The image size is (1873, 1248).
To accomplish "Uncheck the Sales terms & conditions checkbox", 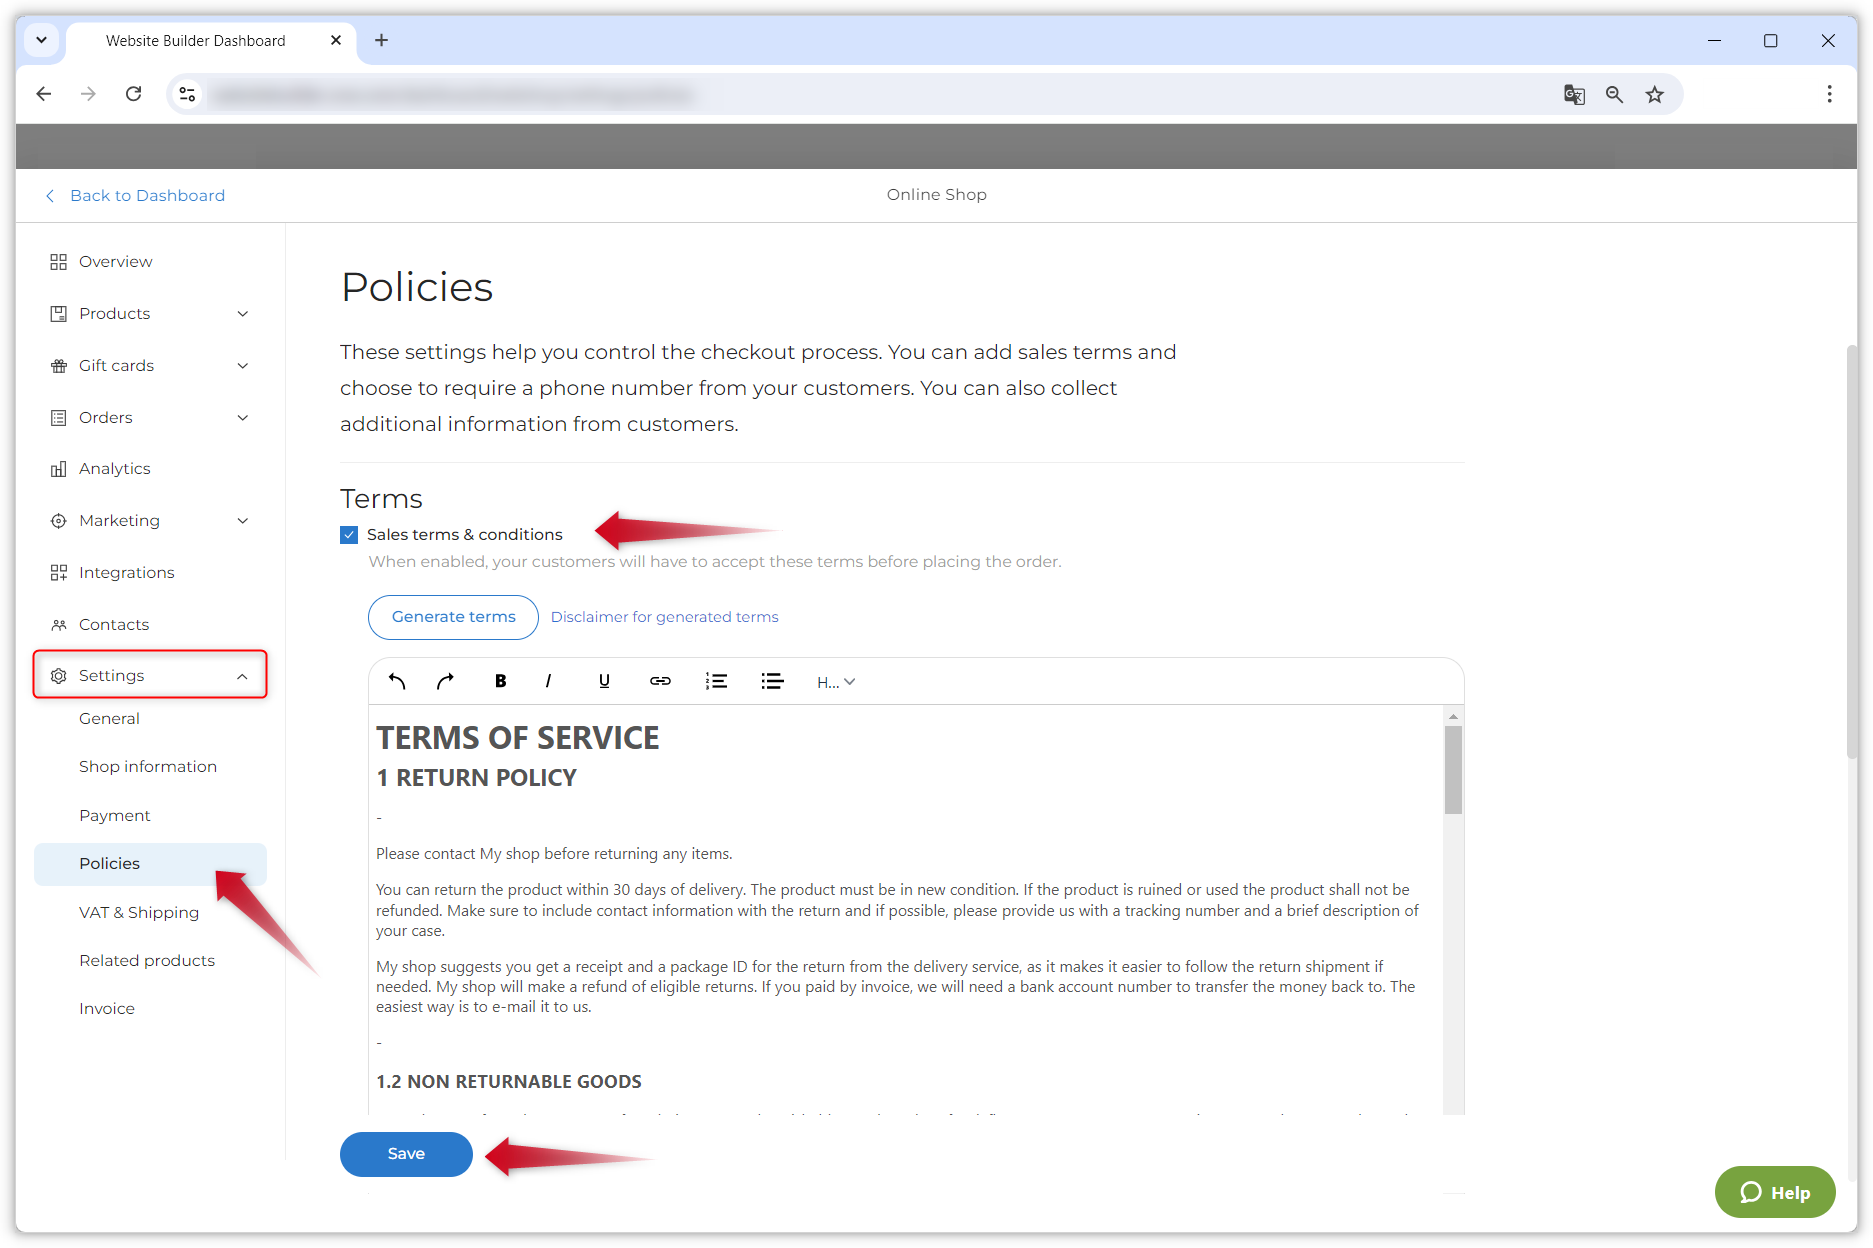I will (x=349, y=535).
